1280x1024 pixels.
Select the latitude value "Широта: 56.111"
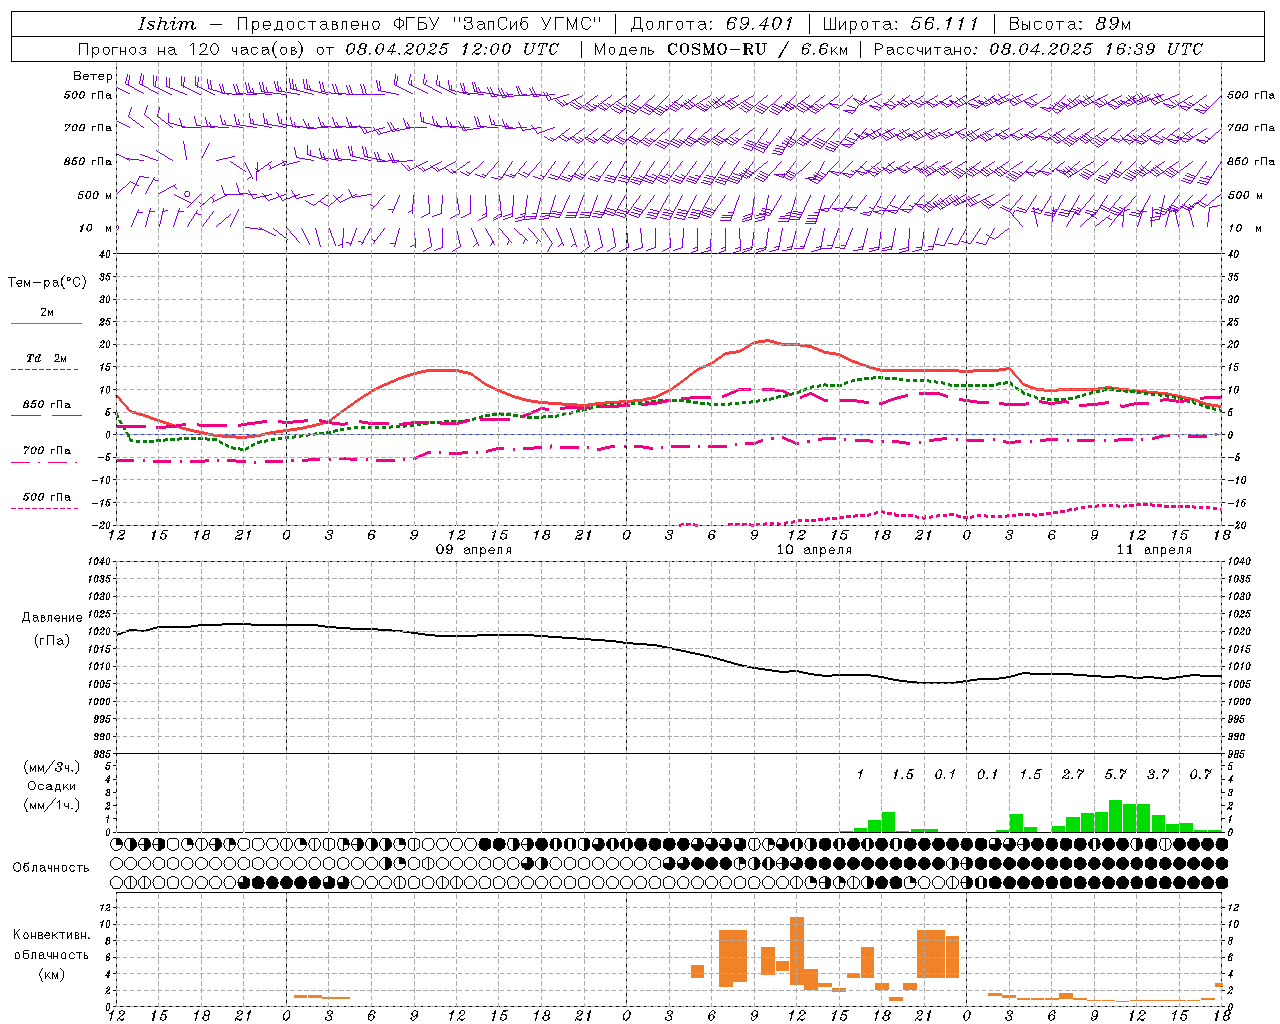[x=900, y=24]
